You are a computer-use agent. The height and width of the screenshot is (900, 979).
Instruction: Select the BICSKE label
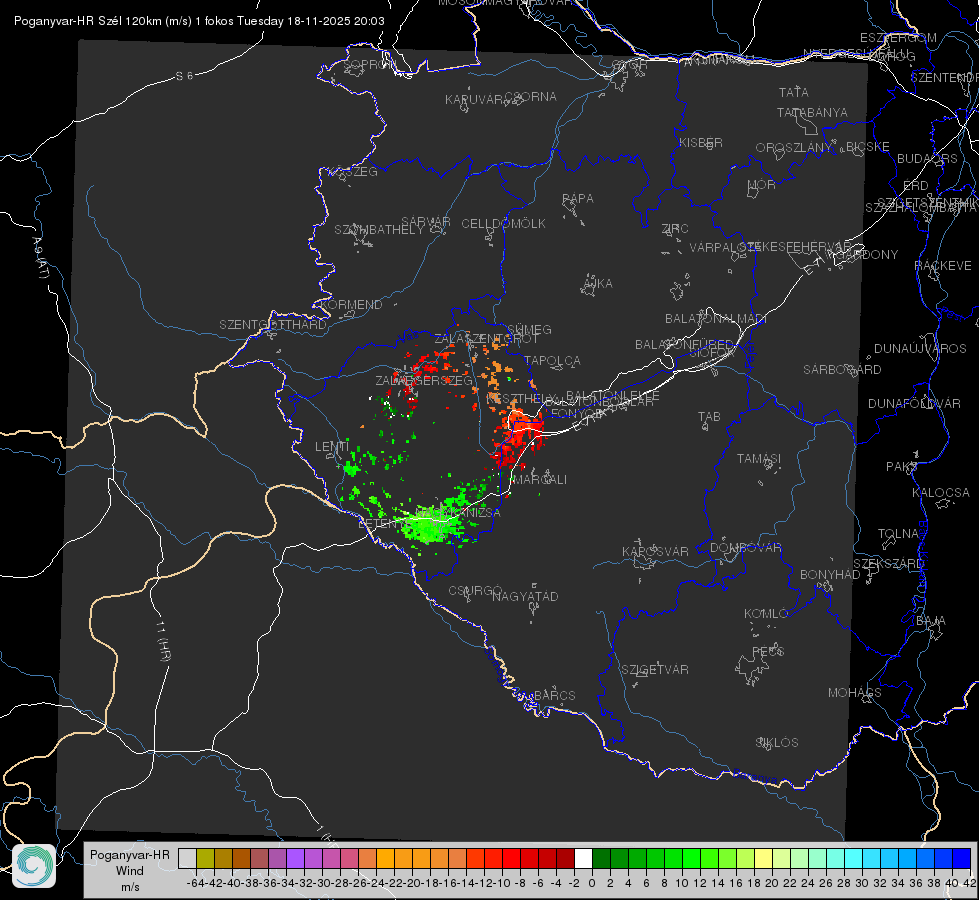tap(868, 146)
